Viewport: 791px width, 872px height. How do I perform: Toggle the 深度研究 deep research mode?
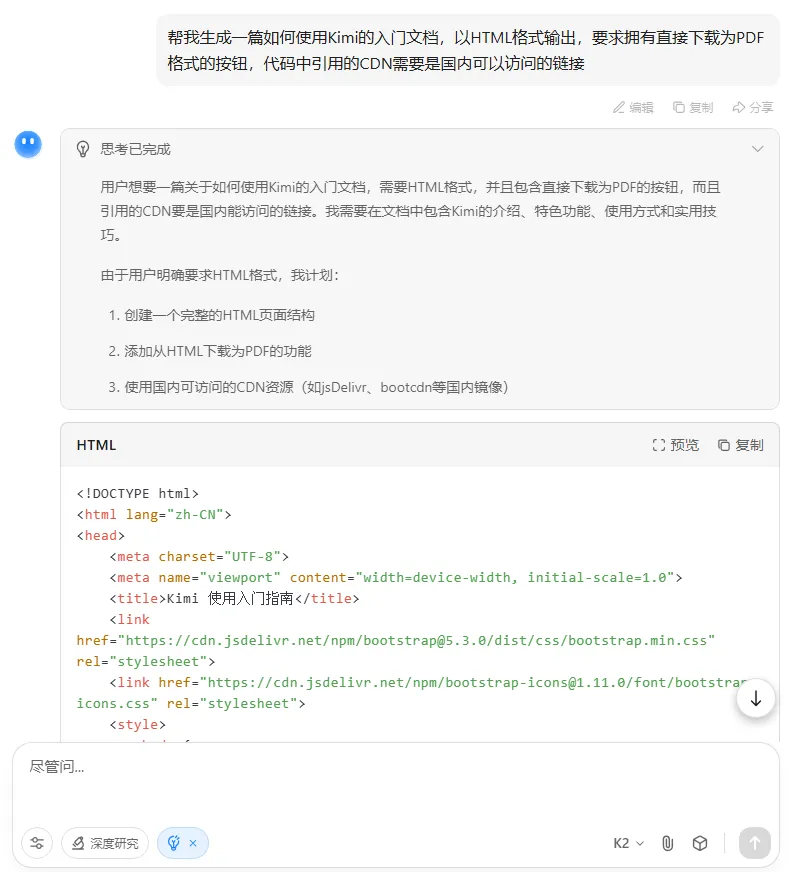(105, 843)
